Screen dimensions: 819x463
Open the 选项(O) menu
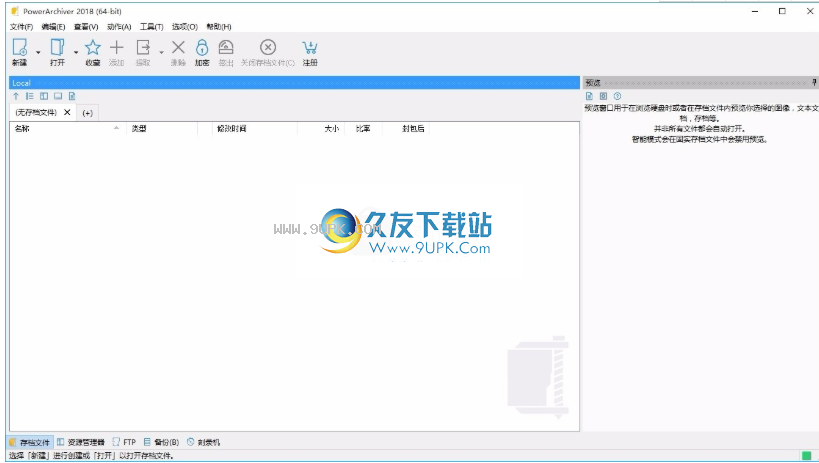click(x=185, y=27)
